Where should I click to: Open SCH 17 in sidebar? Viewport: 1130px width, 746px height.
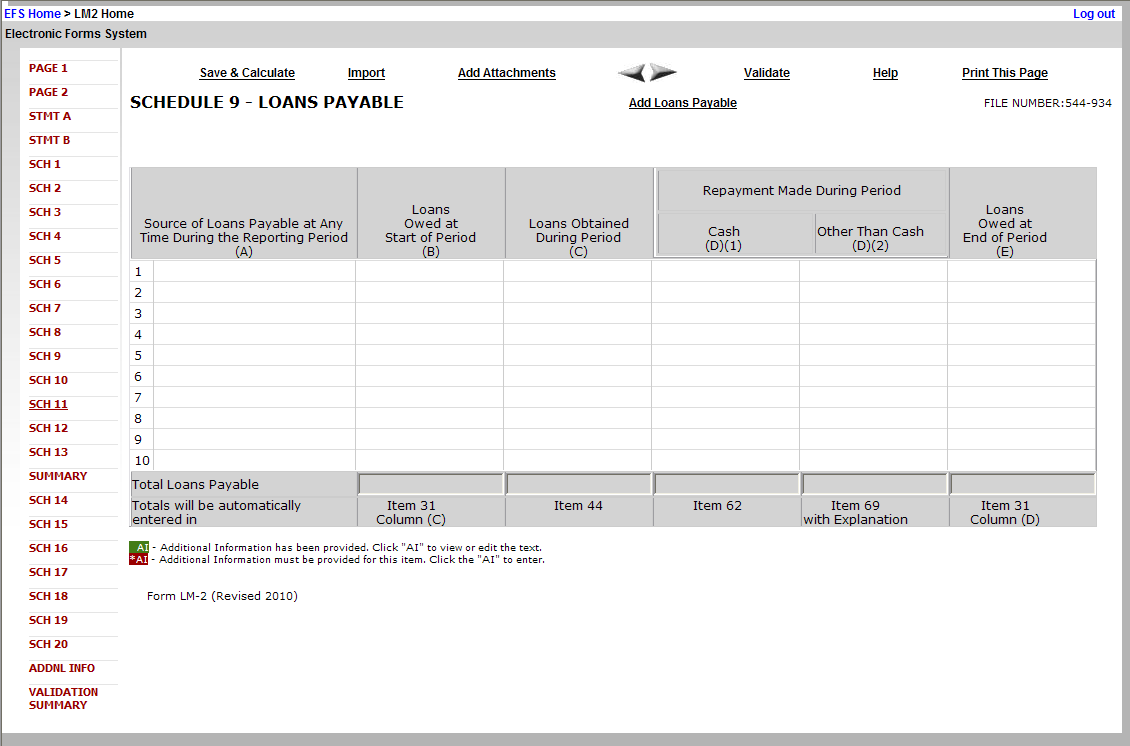48,572
